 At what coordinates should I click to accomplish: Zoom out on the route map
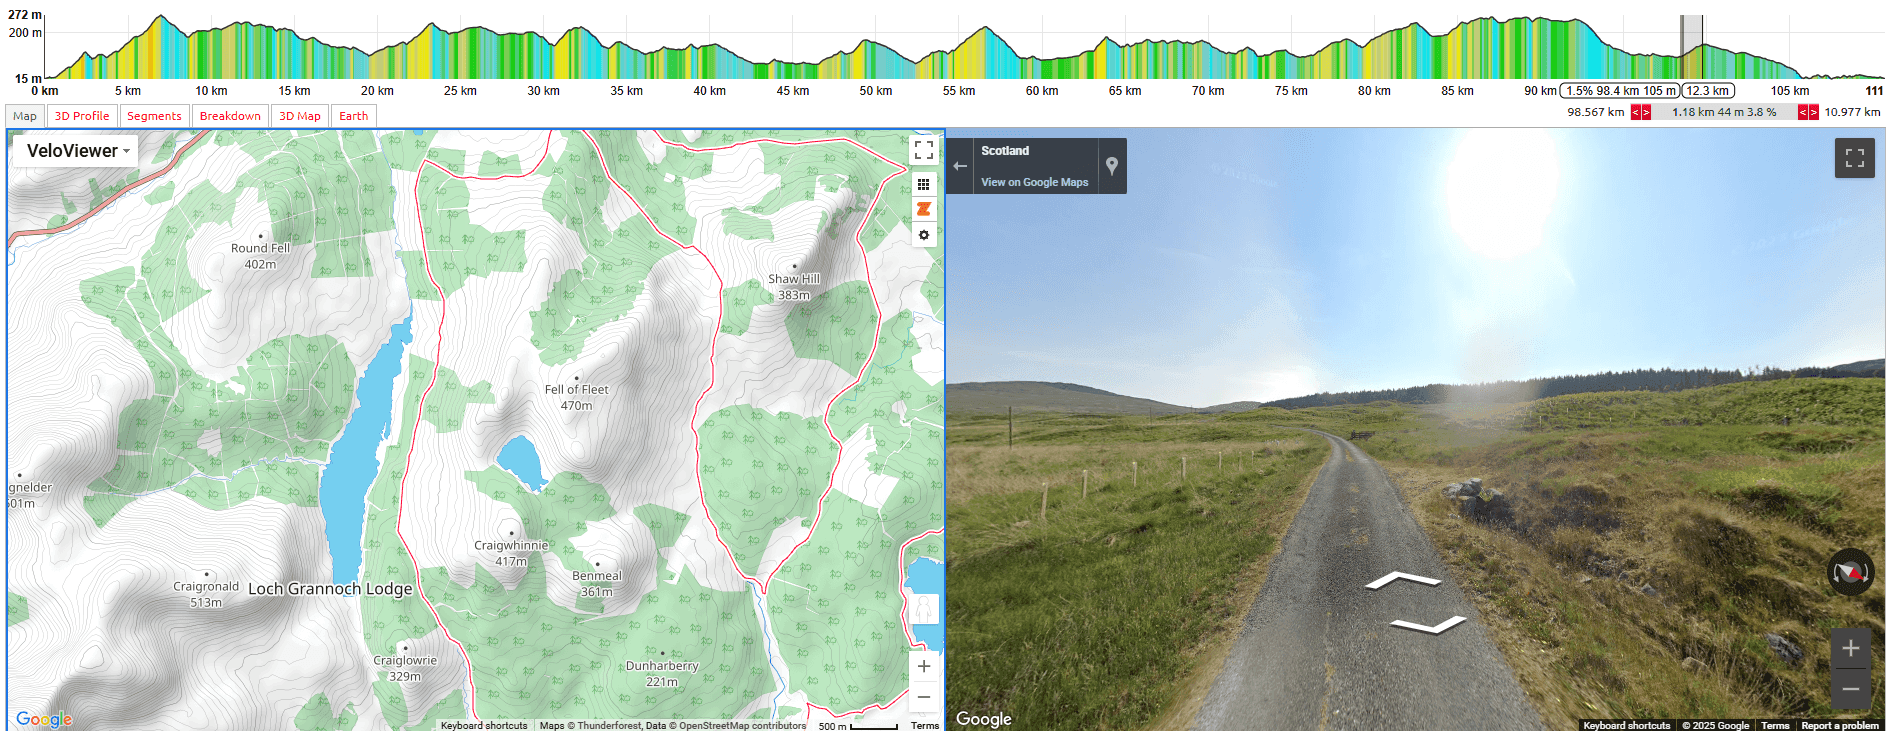click(924, 697)
